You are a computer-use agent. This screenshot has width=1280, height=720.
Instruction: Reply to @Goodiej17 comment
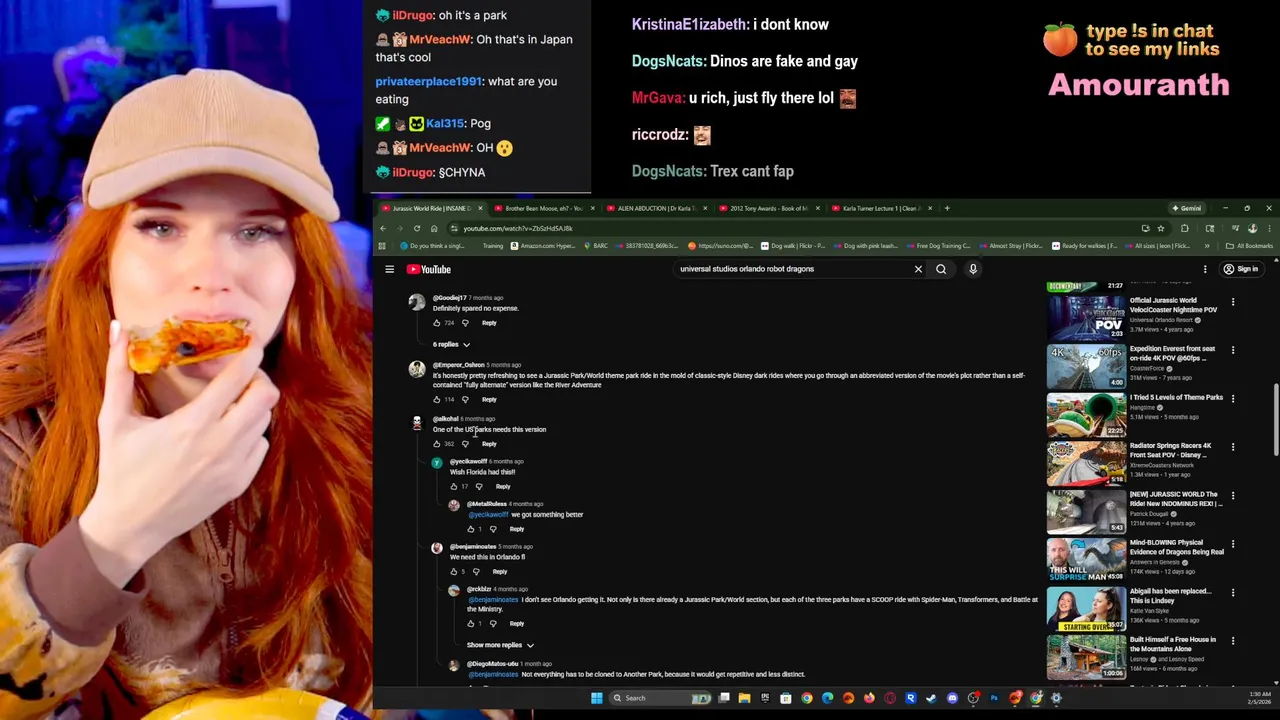[x=489, y=323]
